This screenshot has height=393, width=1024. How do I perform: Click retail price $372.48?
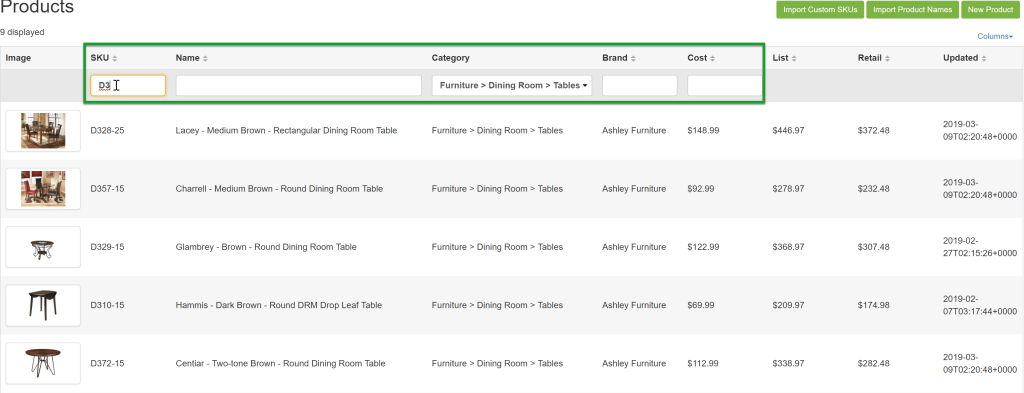coord(874,131)
